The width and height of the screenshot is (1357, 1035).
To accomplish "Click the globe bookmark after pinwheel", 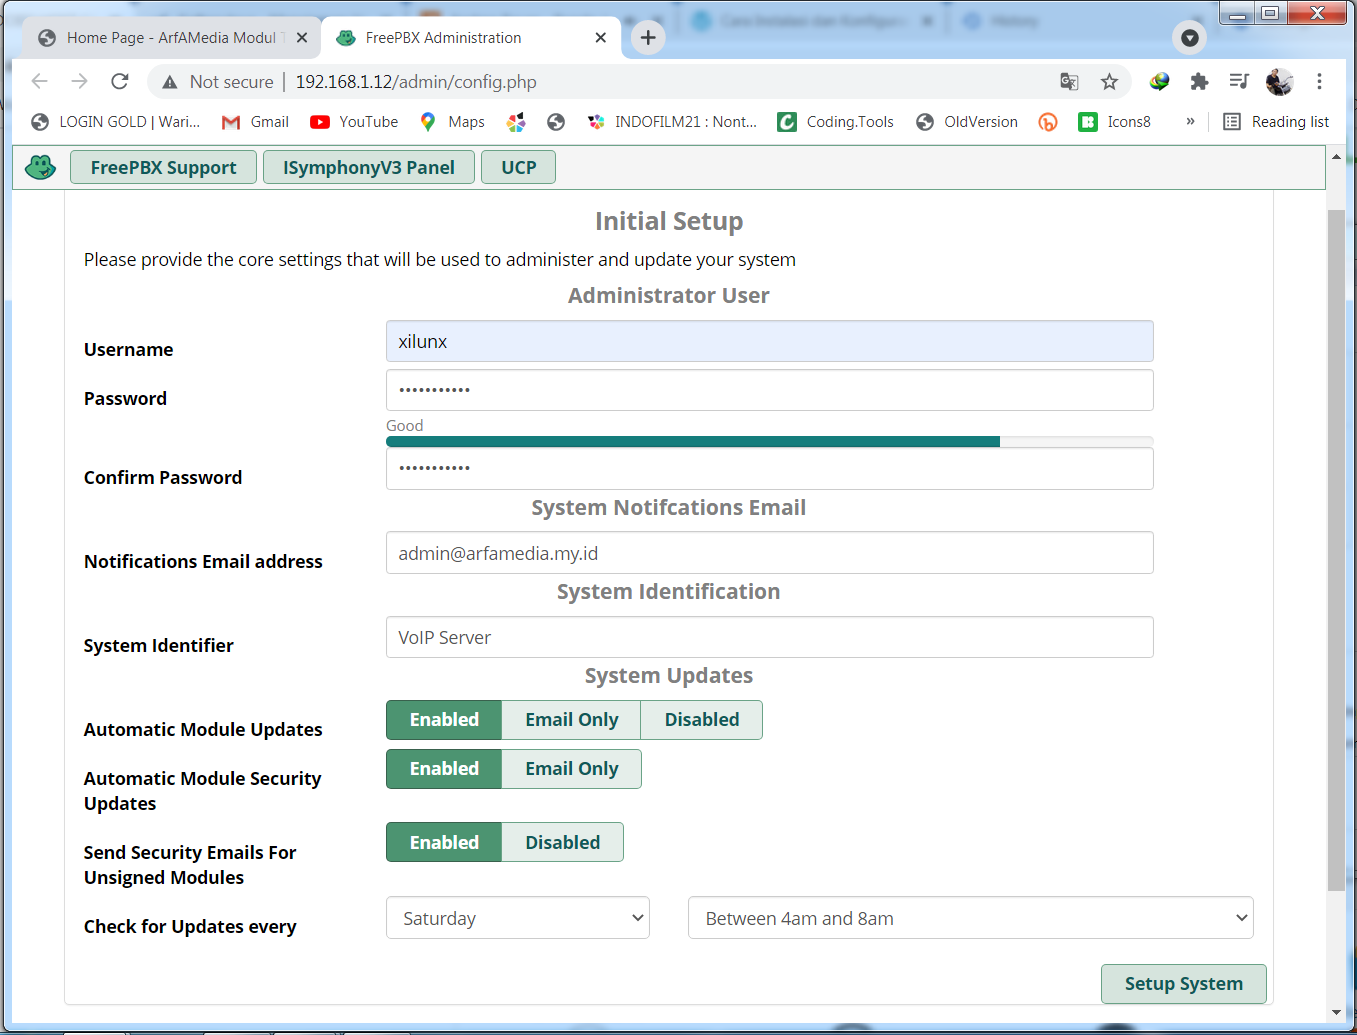I will pos(556,122).
